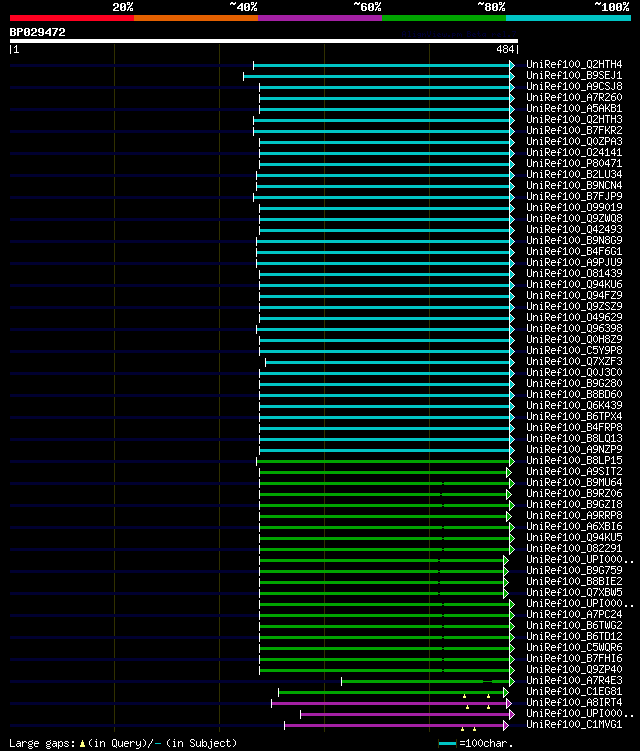The width and height of the screenshot is (640, 751).
Task: Select label UniRef100_B6TPX4
Action: 574,417
